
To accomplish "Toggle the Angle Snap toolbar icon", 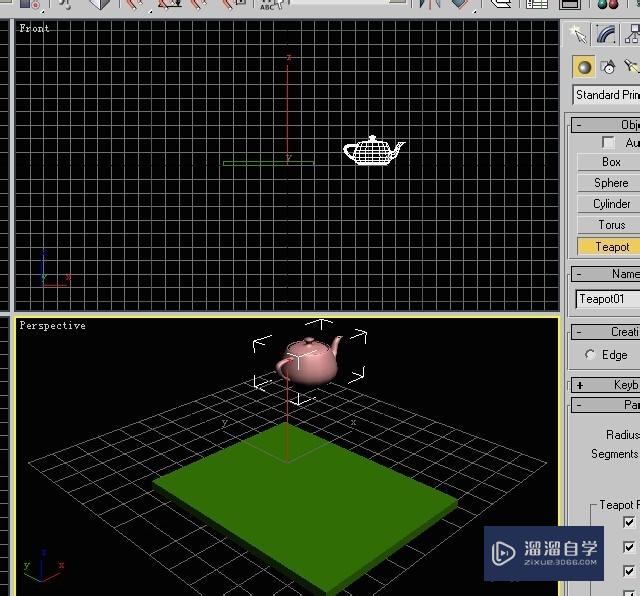I will (169, 4).
